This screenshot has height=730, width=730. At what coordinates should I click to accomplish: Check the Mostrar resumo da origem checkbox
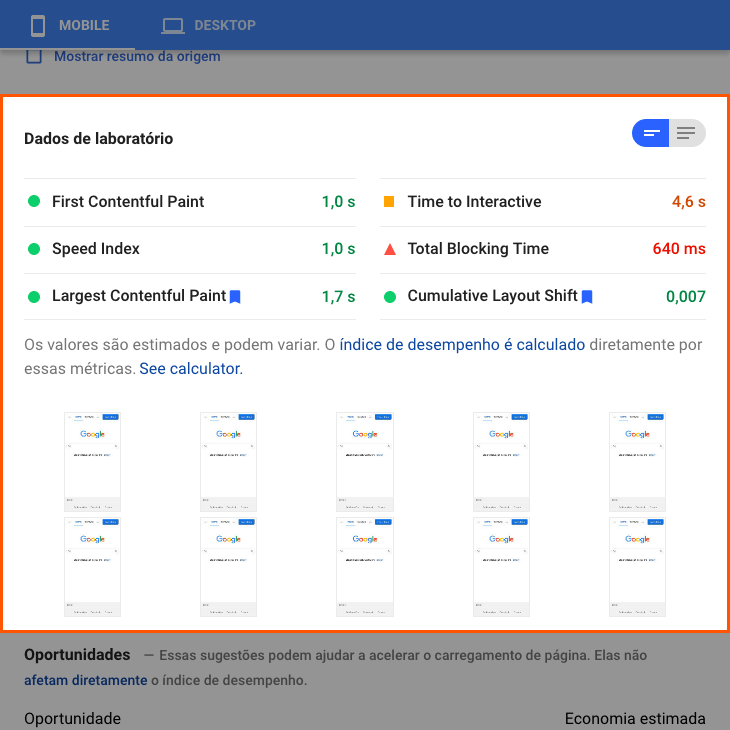(x=34, y=56)
